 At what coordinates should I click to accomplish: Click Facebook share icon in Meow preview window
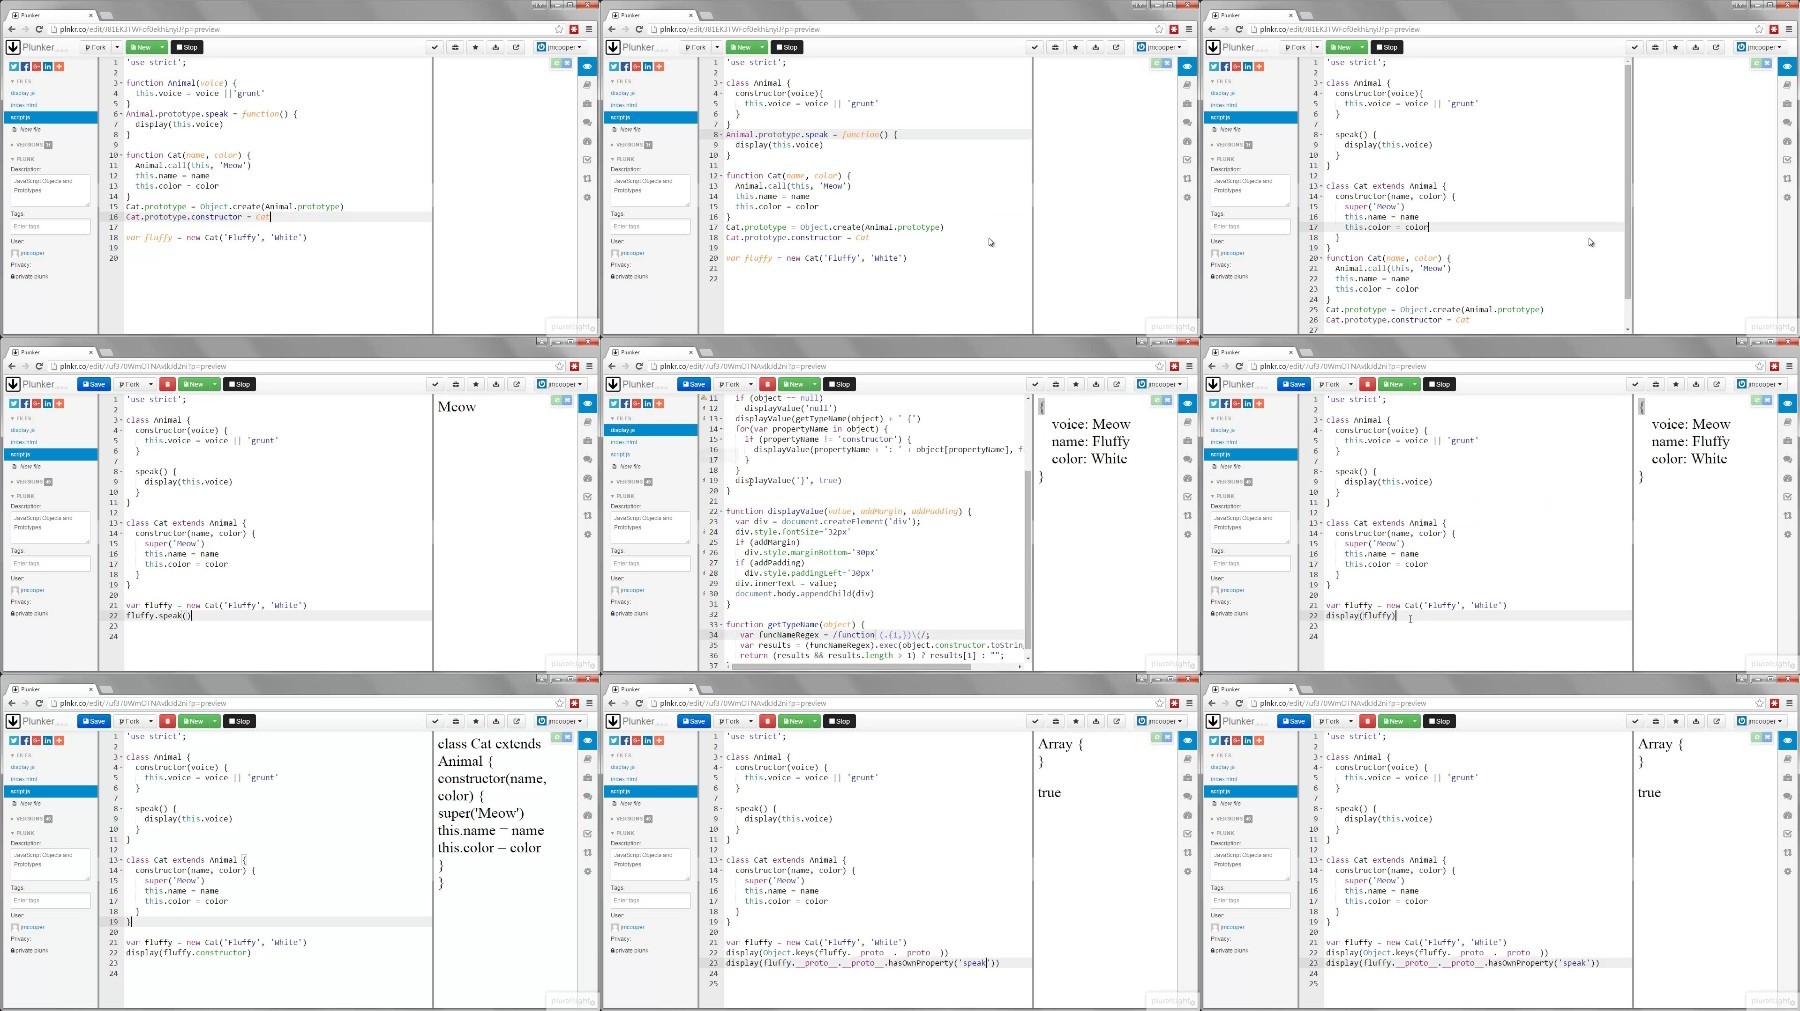pyautogui.click(x=25, y=403)
